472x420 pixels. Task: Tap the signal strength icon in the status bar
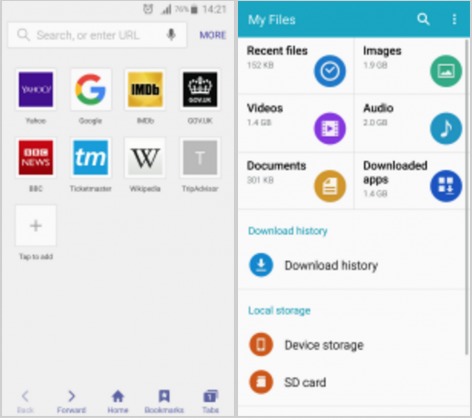(166, 10)
